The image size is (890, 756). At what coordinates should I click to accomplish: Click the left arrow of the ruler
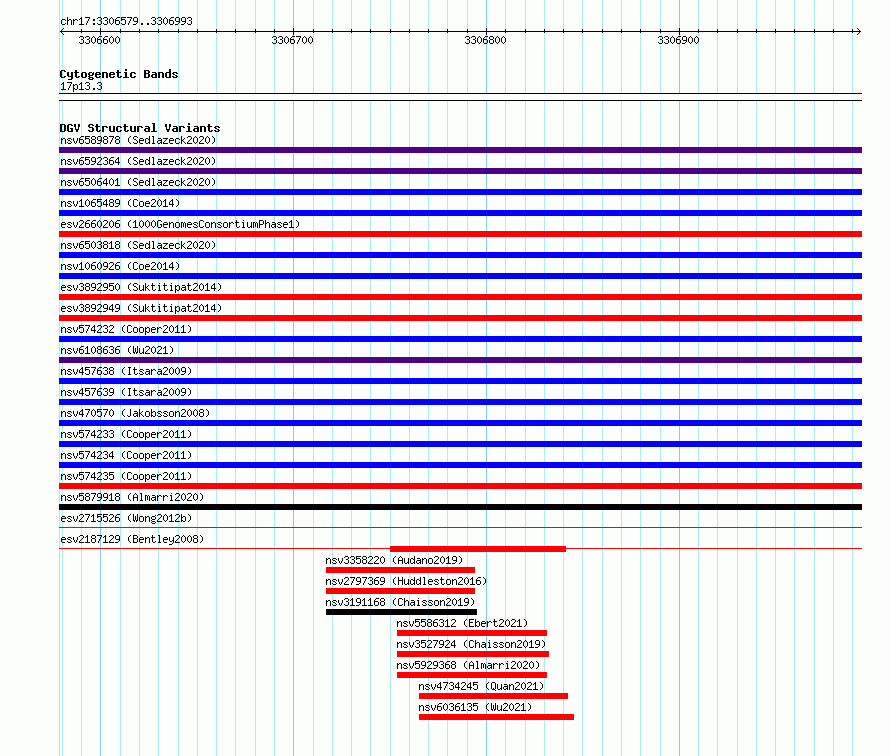tap(62, 32)
